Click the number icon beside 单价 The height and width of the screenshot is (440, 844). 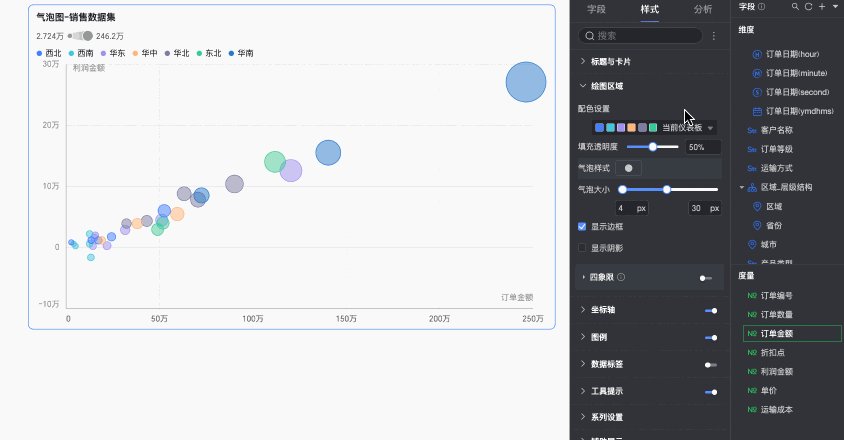(x=752, y=390)
